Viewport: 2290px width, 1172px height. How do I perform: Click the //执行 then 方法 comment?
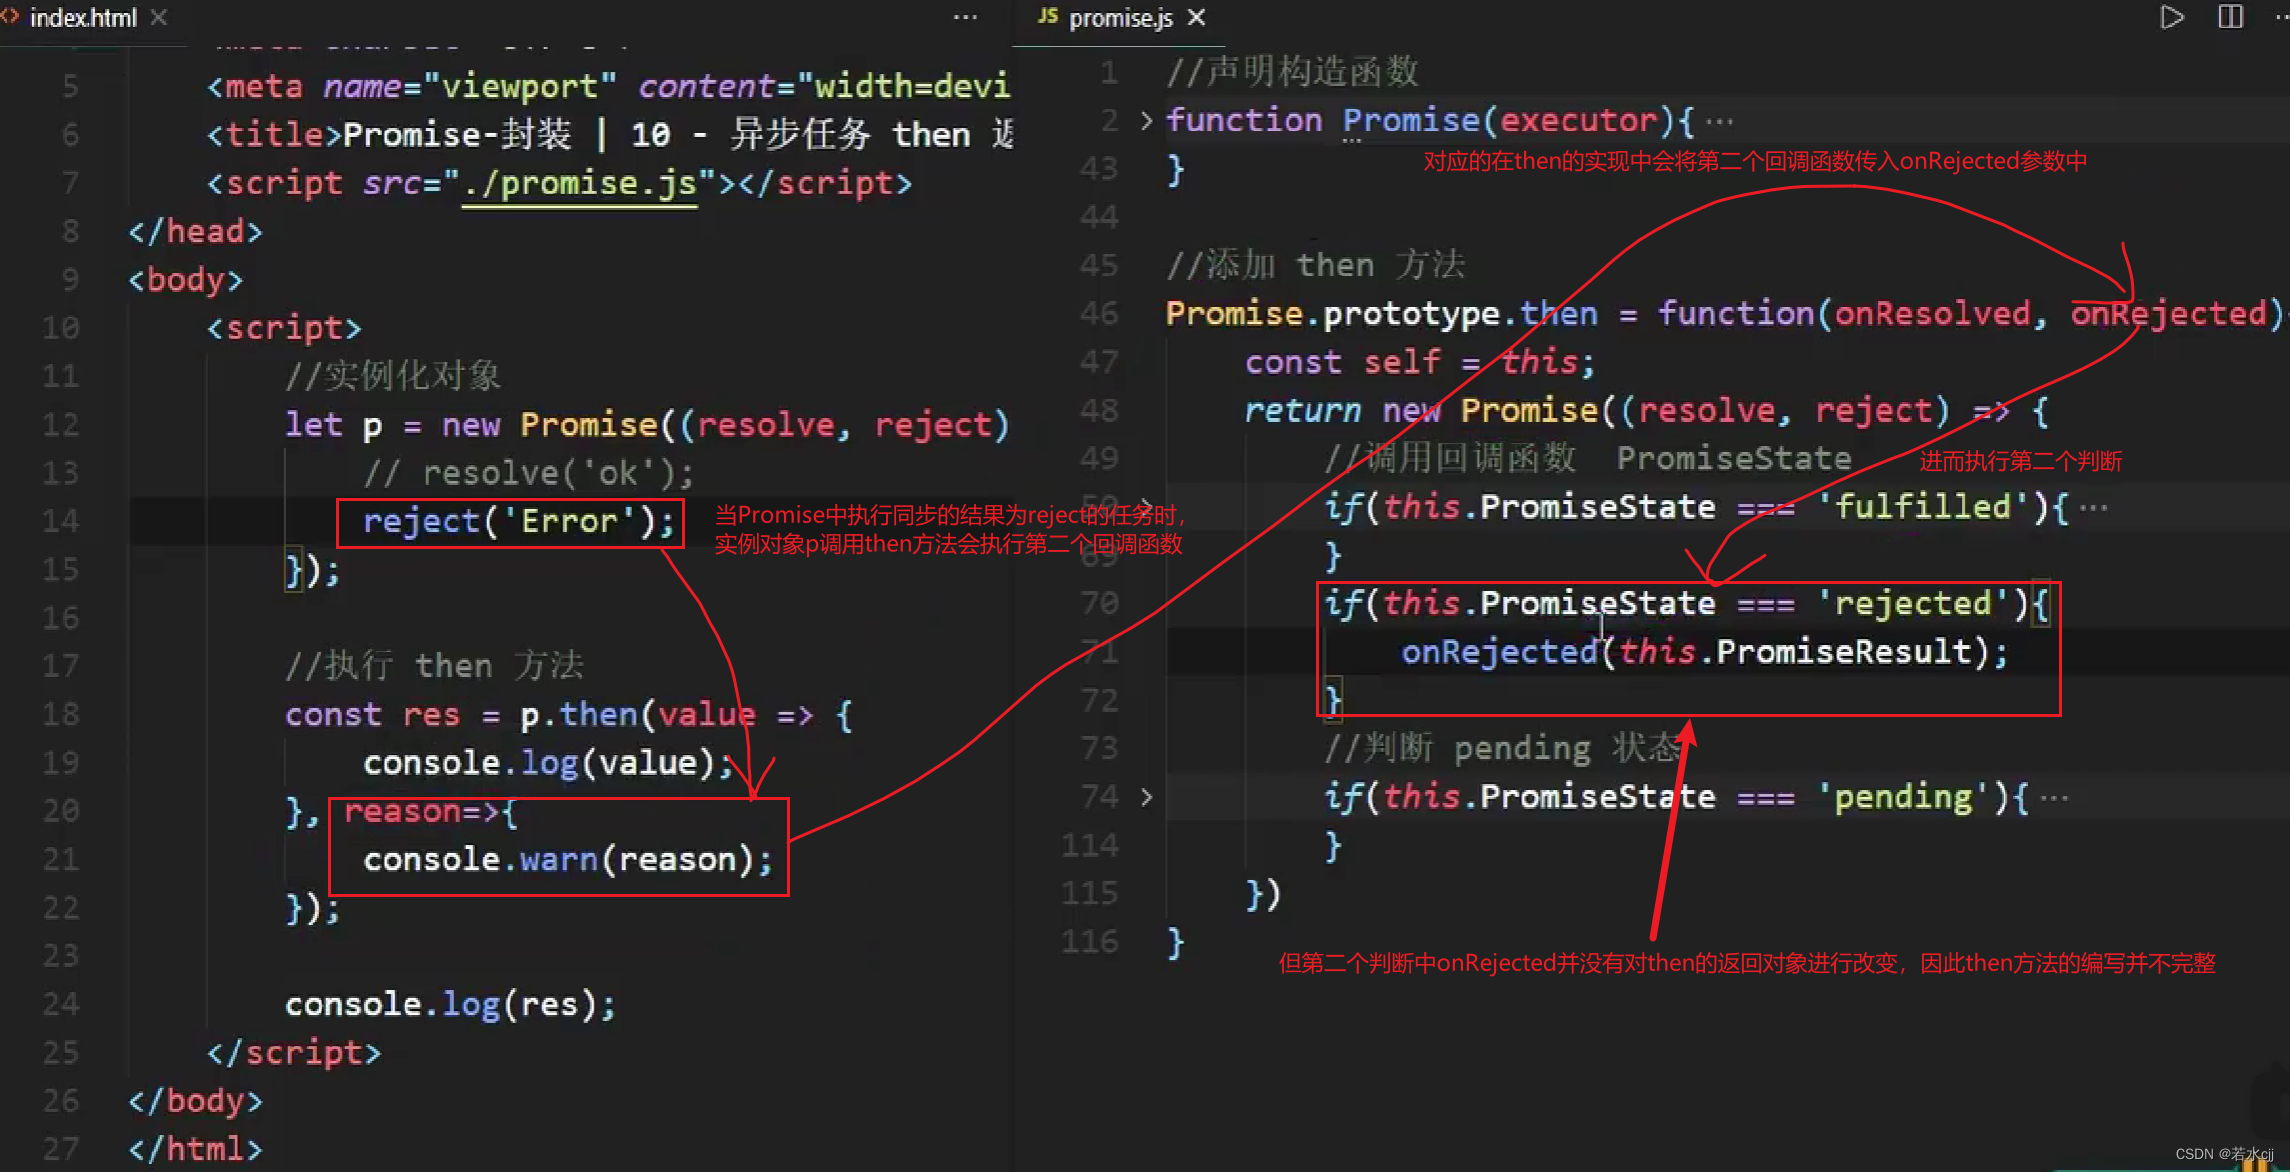[434, 666]
